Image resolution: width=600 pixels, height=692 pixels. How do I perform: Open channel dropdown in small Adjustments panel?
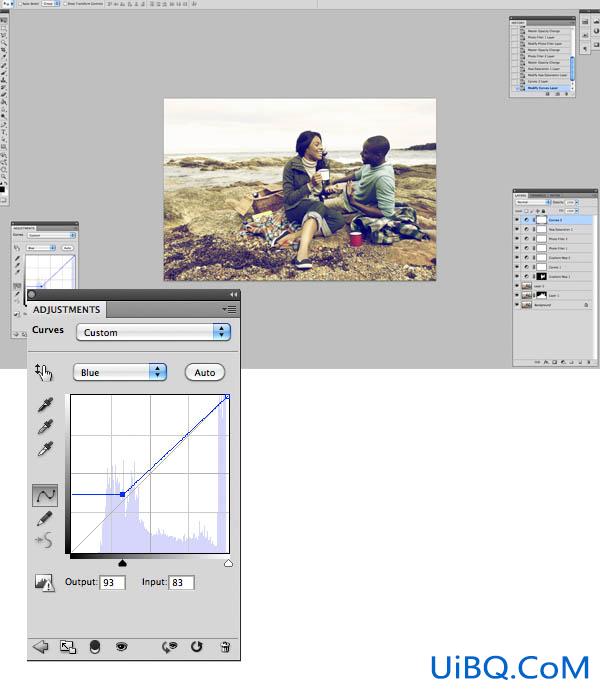(x=41, y=248)
